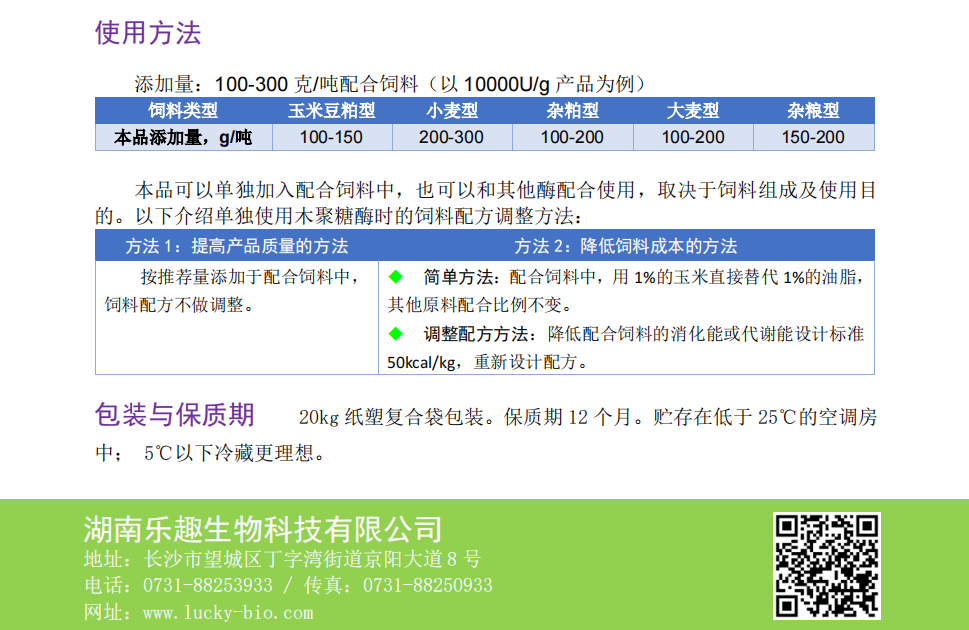The image size is (969, 630).
Task: Select the 使用方法 heading
Action: click(x=148, y=33)
